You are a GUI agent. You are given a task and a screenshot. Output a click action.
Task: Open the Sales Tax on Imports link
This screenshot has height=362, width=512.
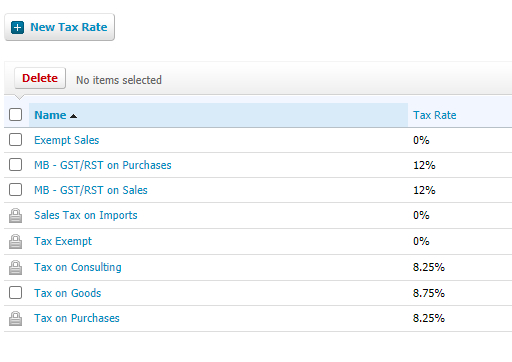pyautogui.click(x=86, y=215)
